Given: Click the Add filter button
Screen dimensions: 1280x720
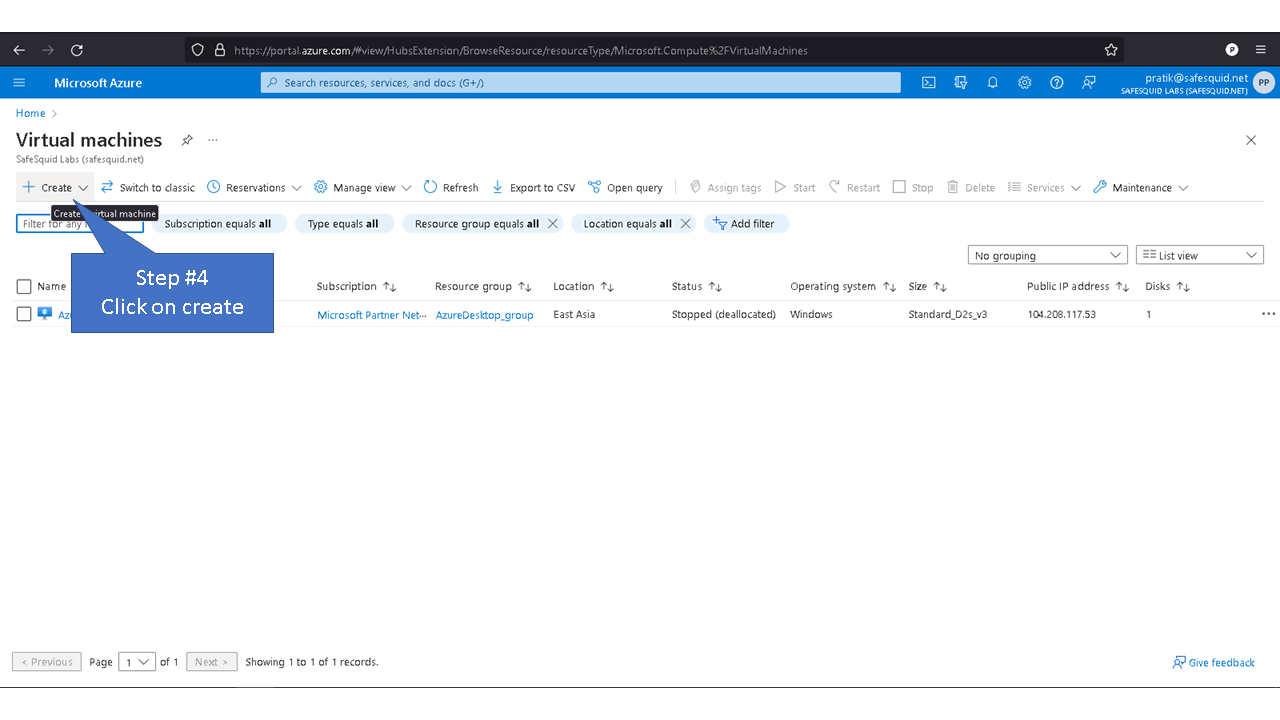Looking at the screenshot, I should [x=746, y=224].
